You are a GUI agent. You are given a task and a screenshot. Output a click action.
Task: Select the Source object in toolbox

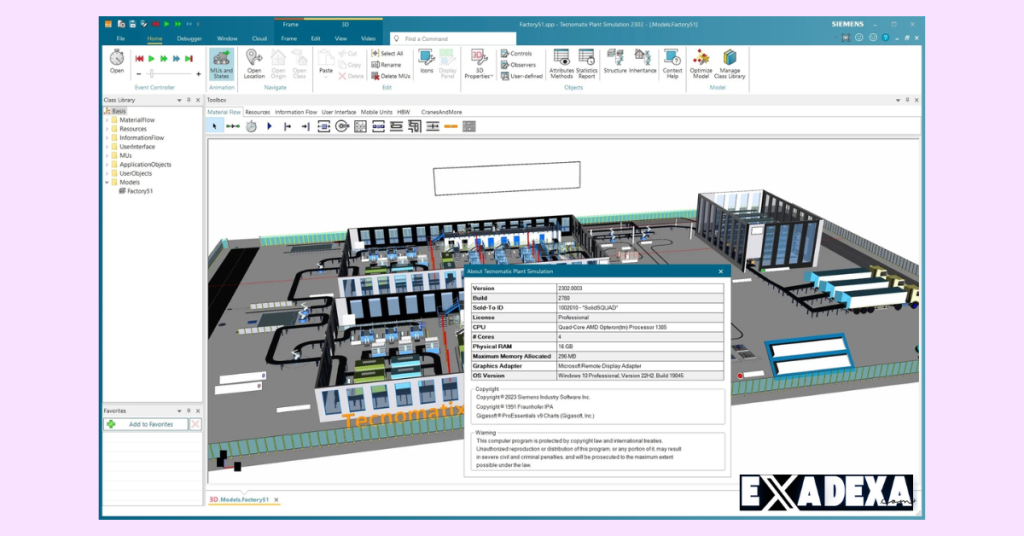click(x=269, y=127)
